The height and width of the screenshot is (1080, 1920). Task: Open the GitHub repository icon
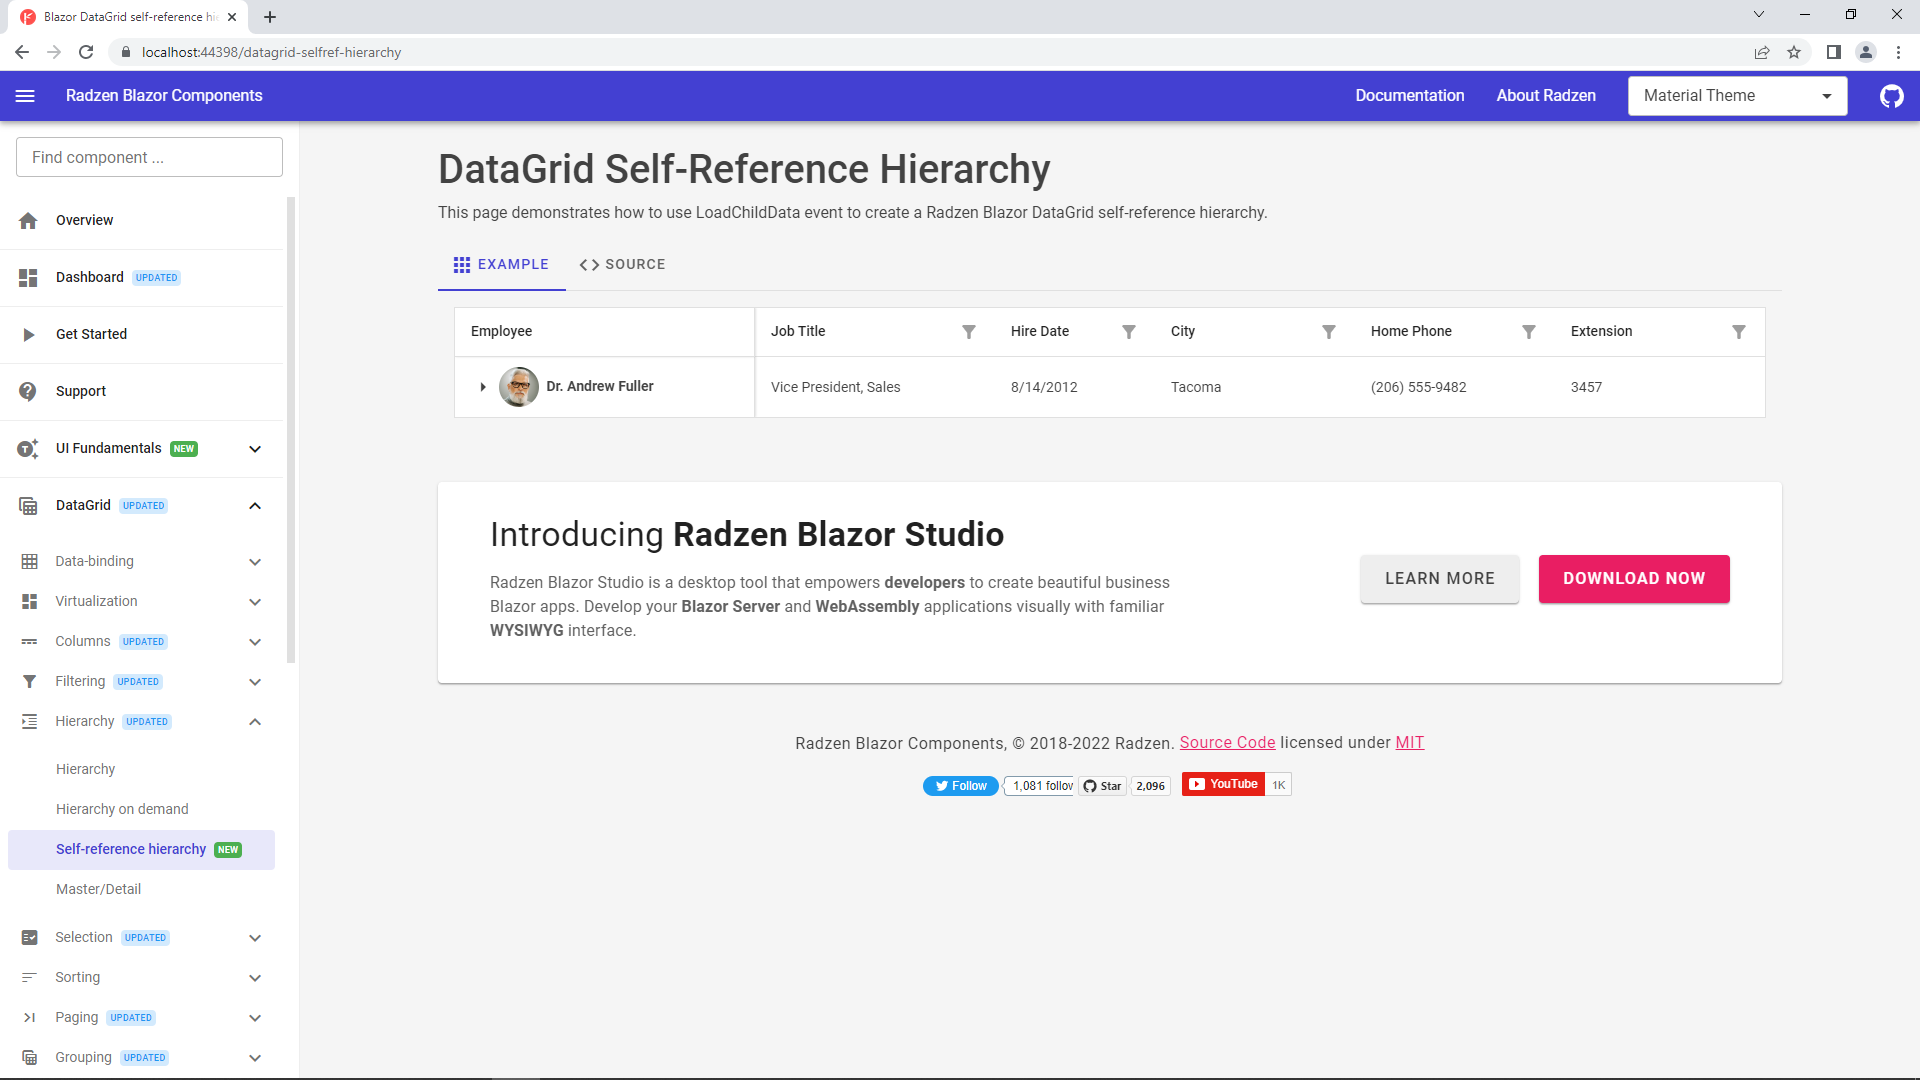point(1891,96)
